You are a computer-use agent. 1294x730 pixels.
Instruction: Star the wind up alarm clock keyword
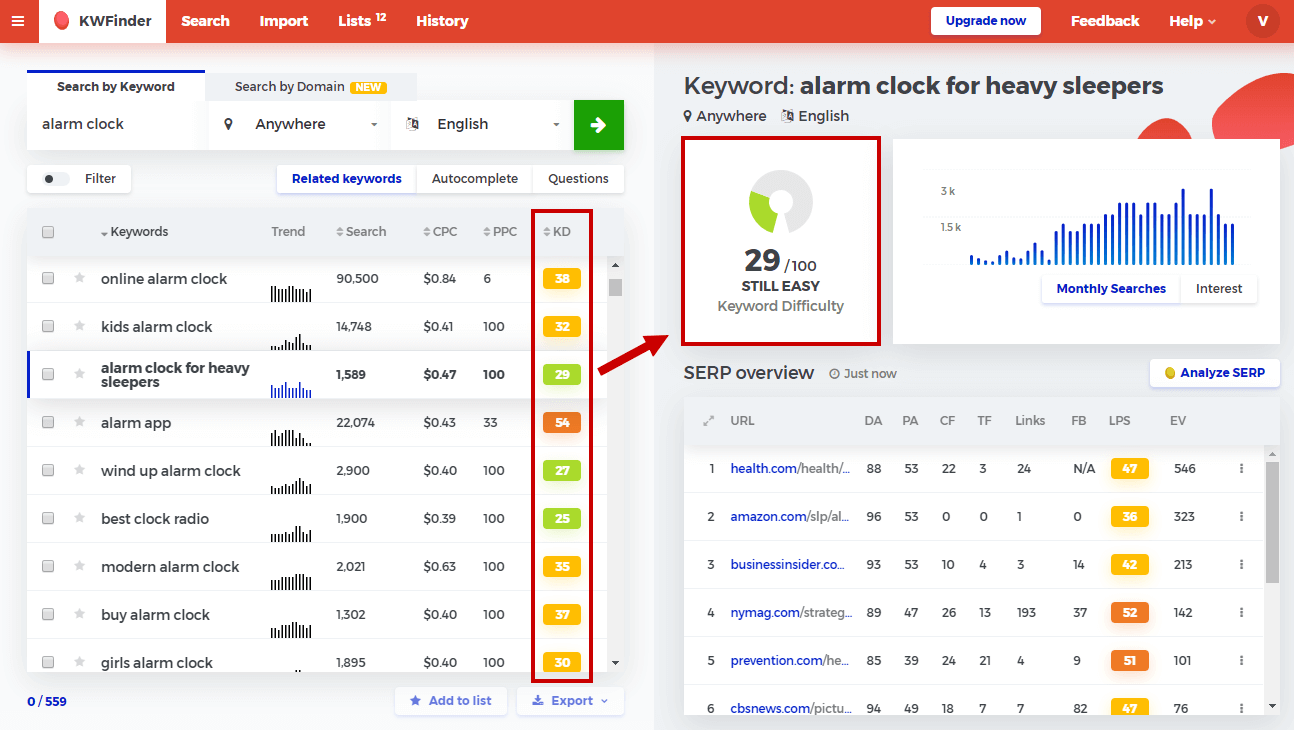(x=79, y=470)
